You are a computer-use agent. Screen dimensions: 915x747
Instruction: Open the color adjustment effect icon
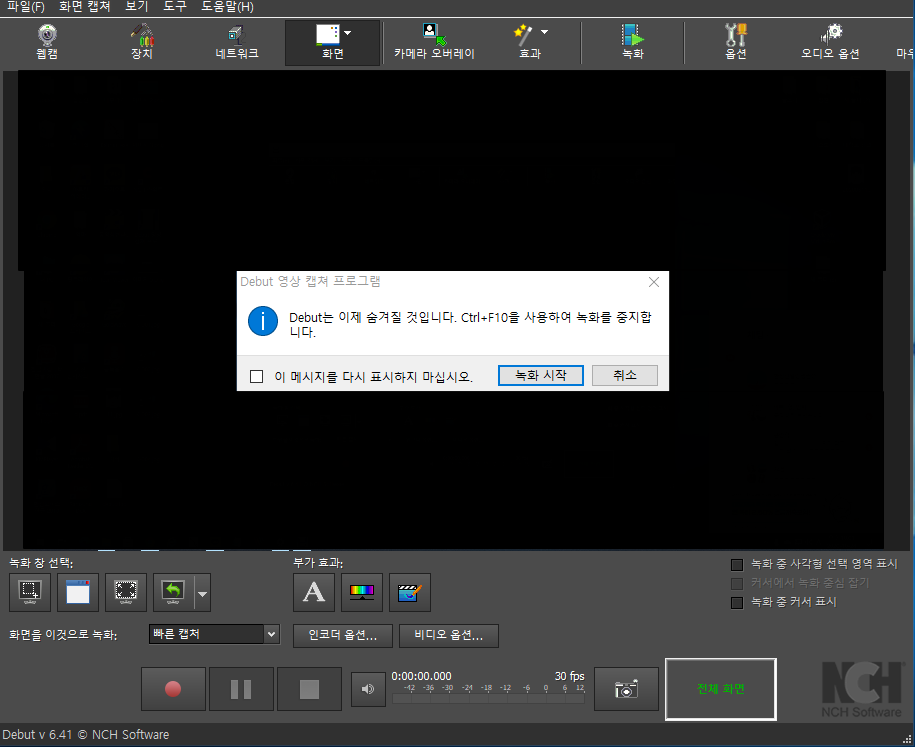(362, 592)
